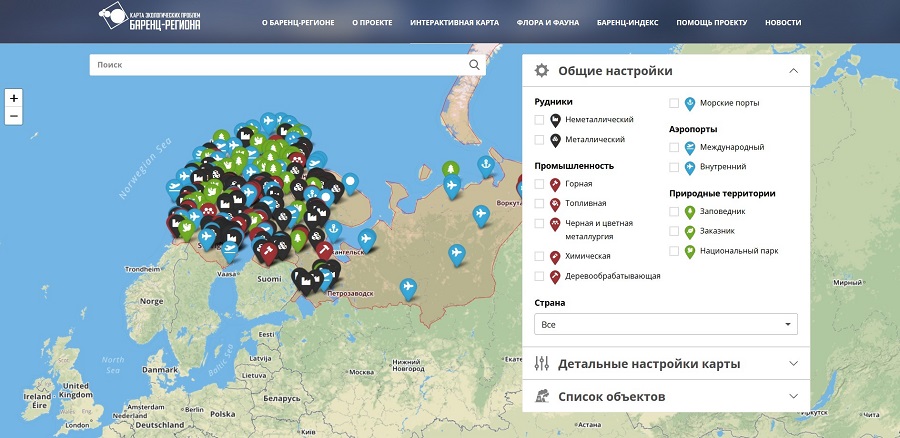Click the Поиск search field
The height and width of the screenshot is (438, 900).
tap(288, 65)
